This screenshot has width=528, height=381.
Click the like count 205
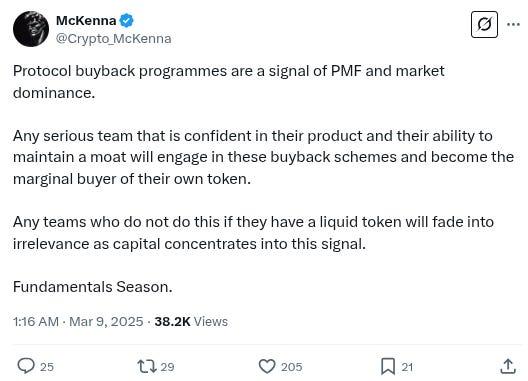click(292, 367)
